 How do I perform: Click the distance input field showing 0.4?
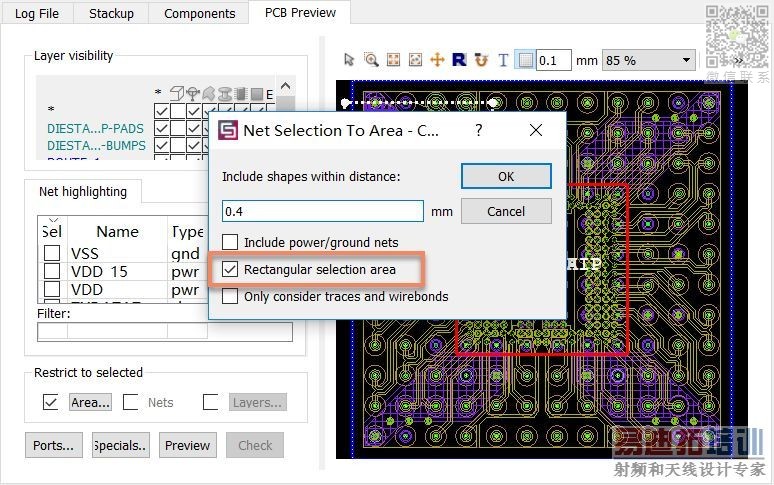click(x=323, y=211)
